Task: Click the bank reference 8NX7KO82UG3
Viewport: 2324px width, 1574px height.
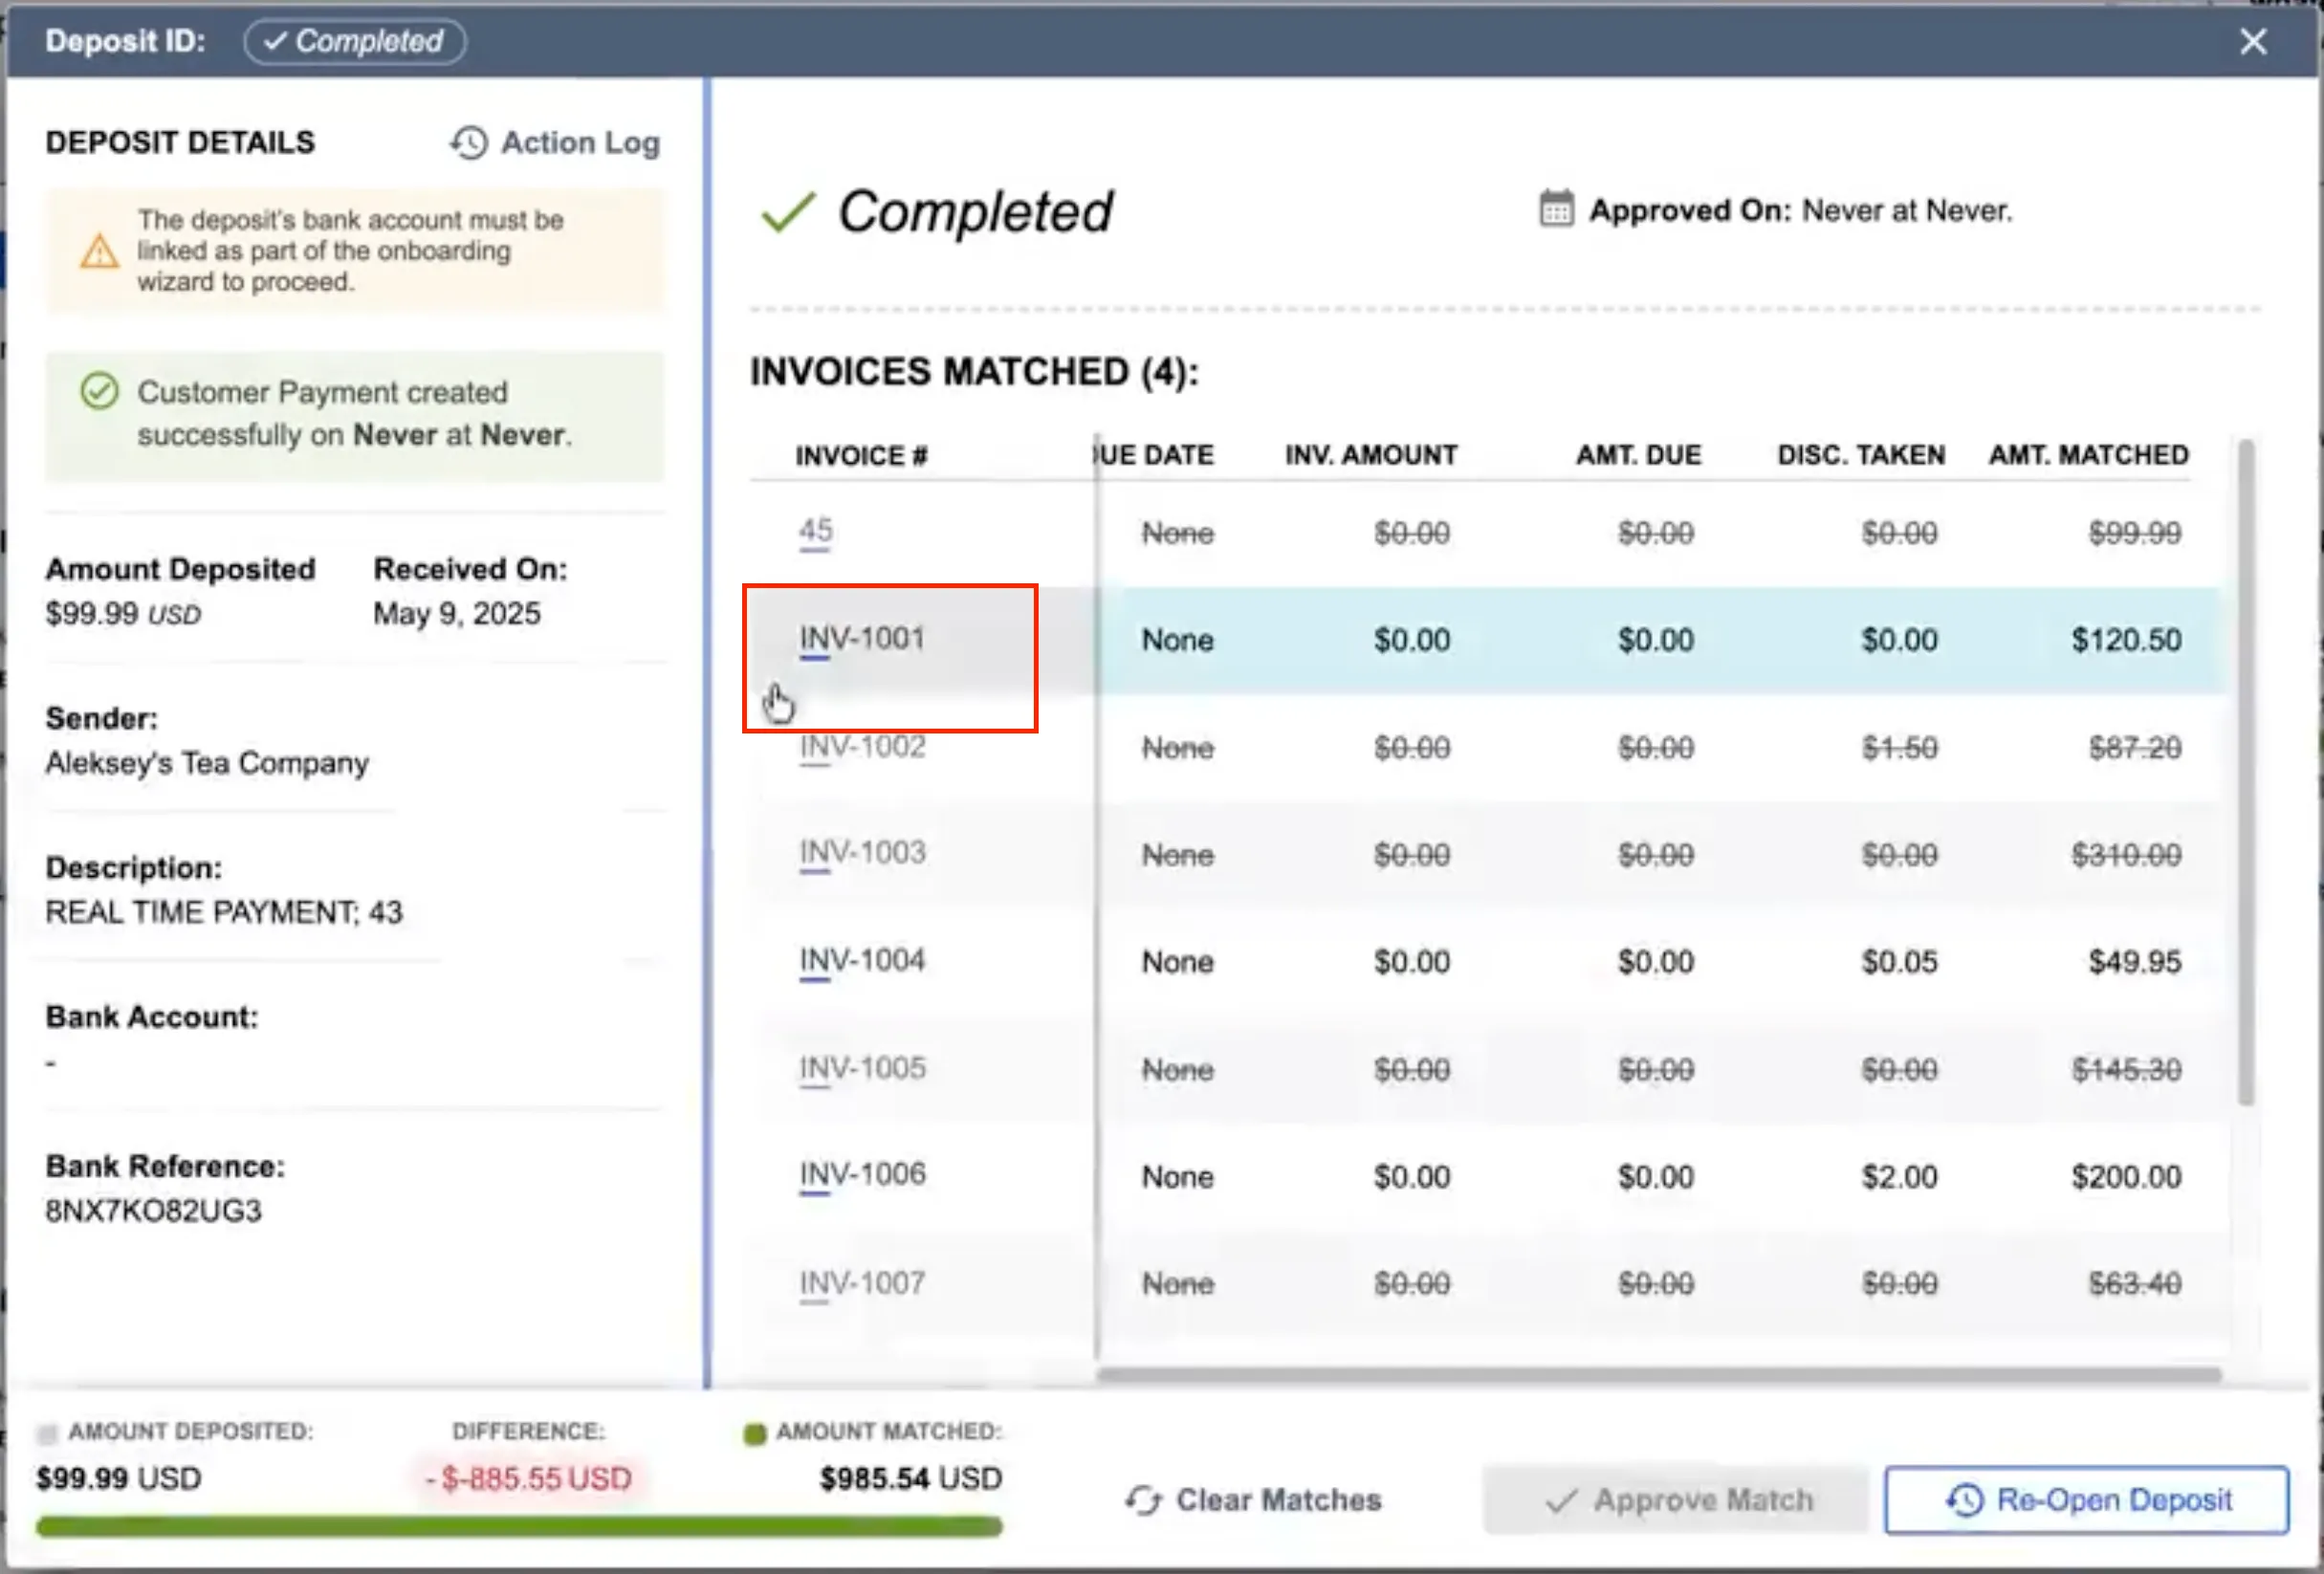Action: pos(153,1211)
